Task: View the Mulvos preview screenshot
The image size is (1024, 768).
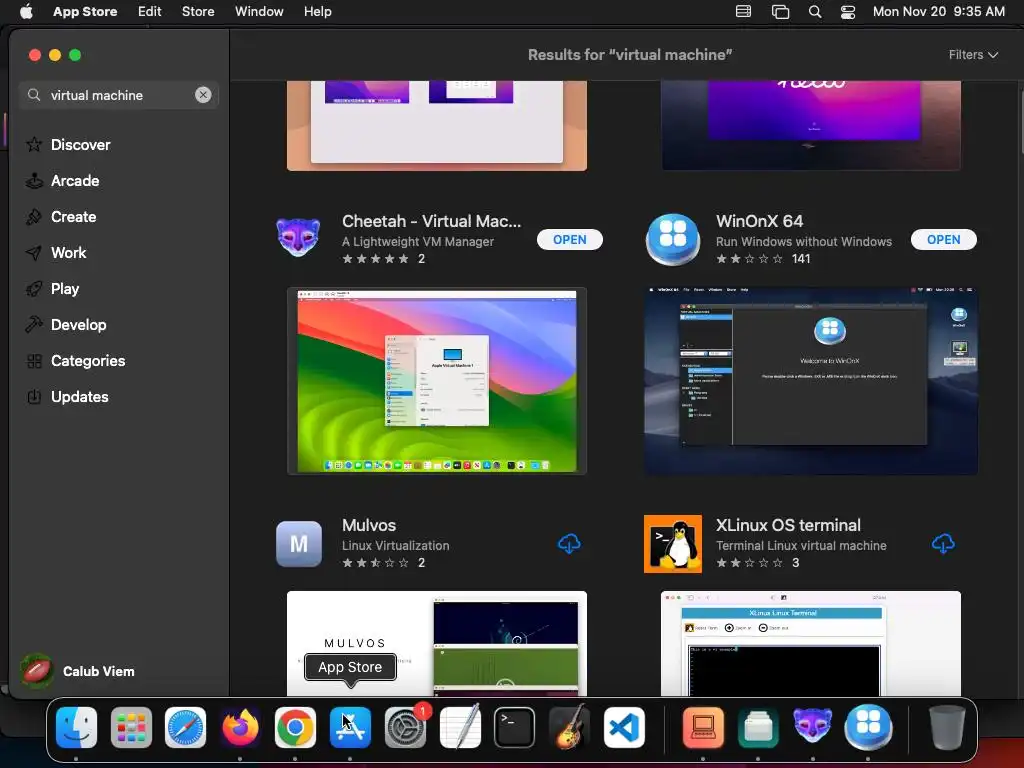Action: pyautogui.click(x=437, y=643)
